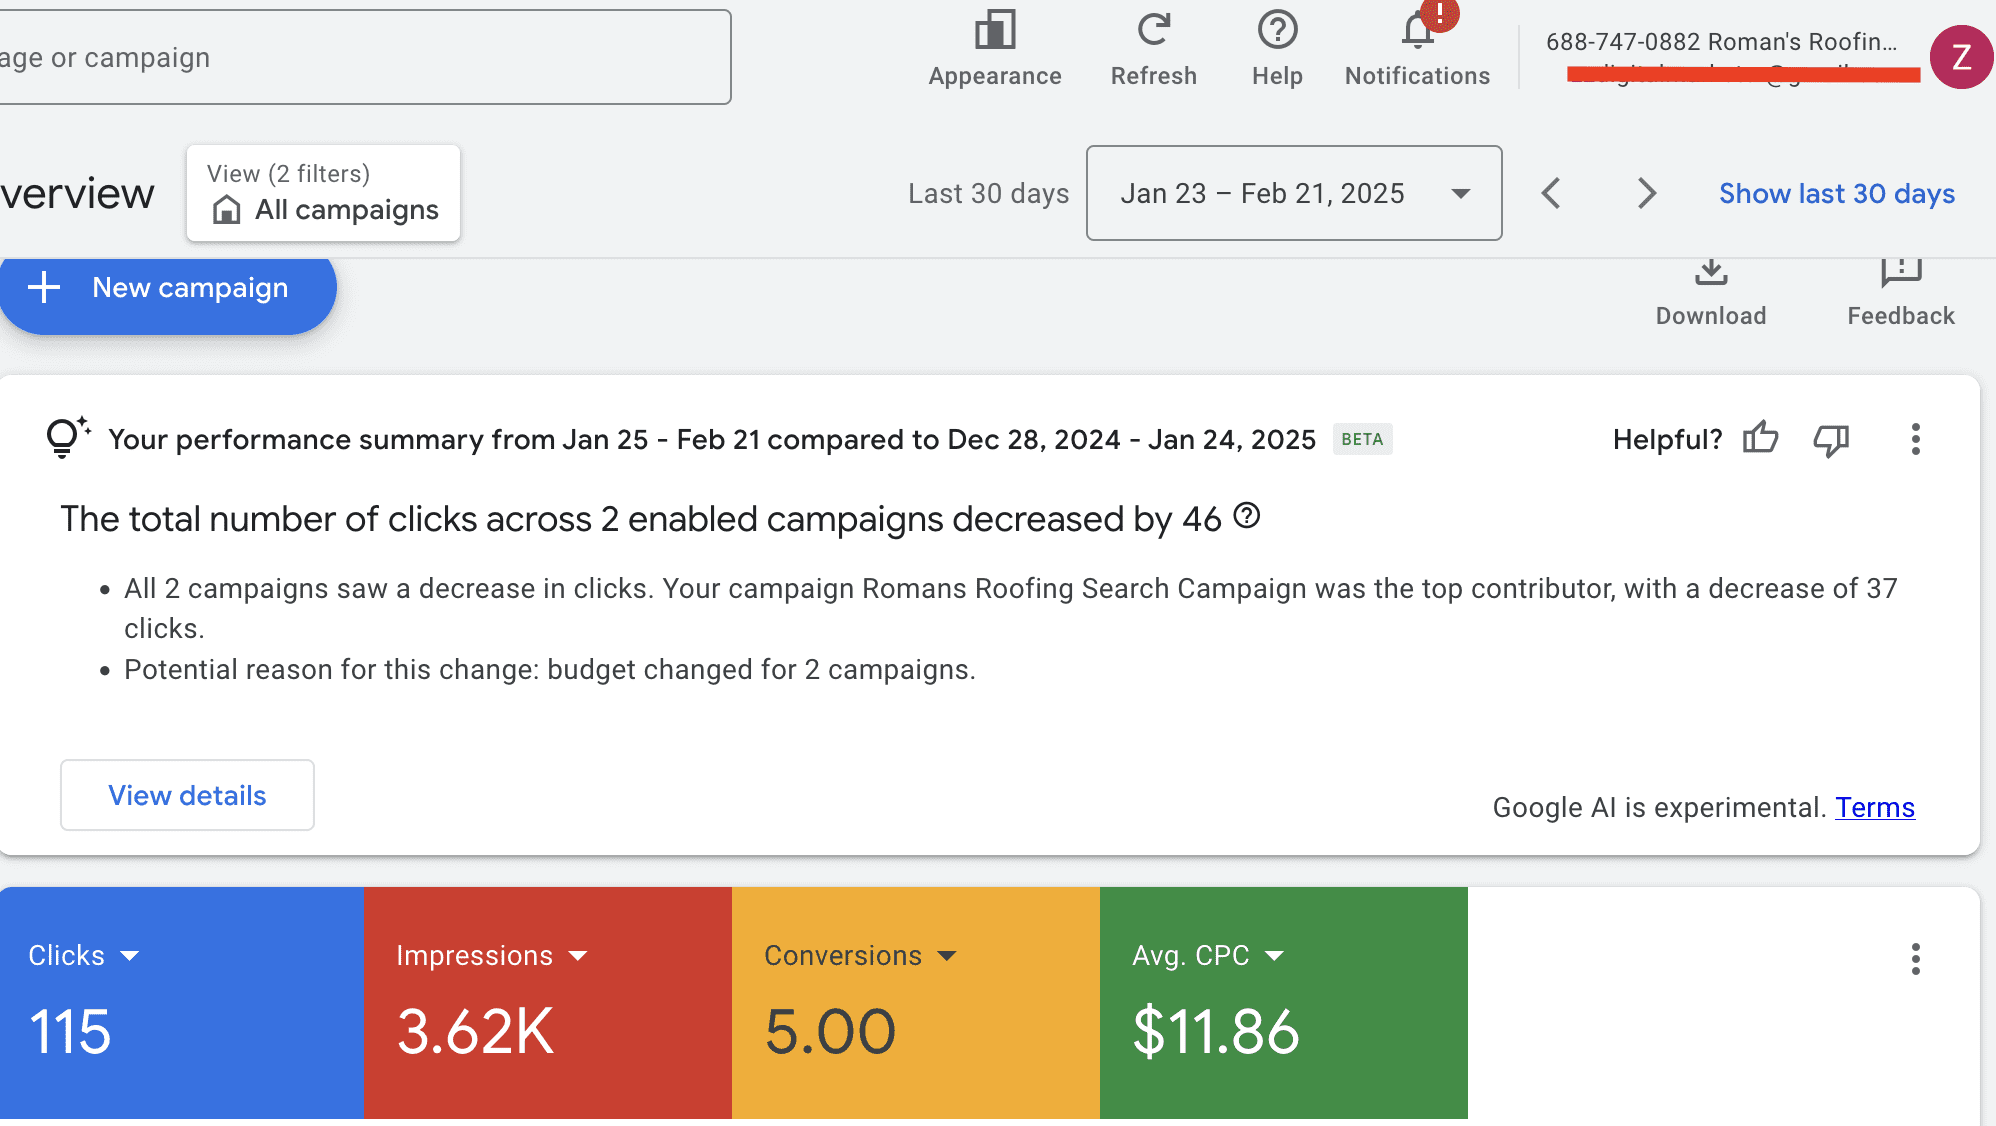Screen dimensions: 1996x1126
Task: Click the performance summary lightbulb icon
Action: 67,437
